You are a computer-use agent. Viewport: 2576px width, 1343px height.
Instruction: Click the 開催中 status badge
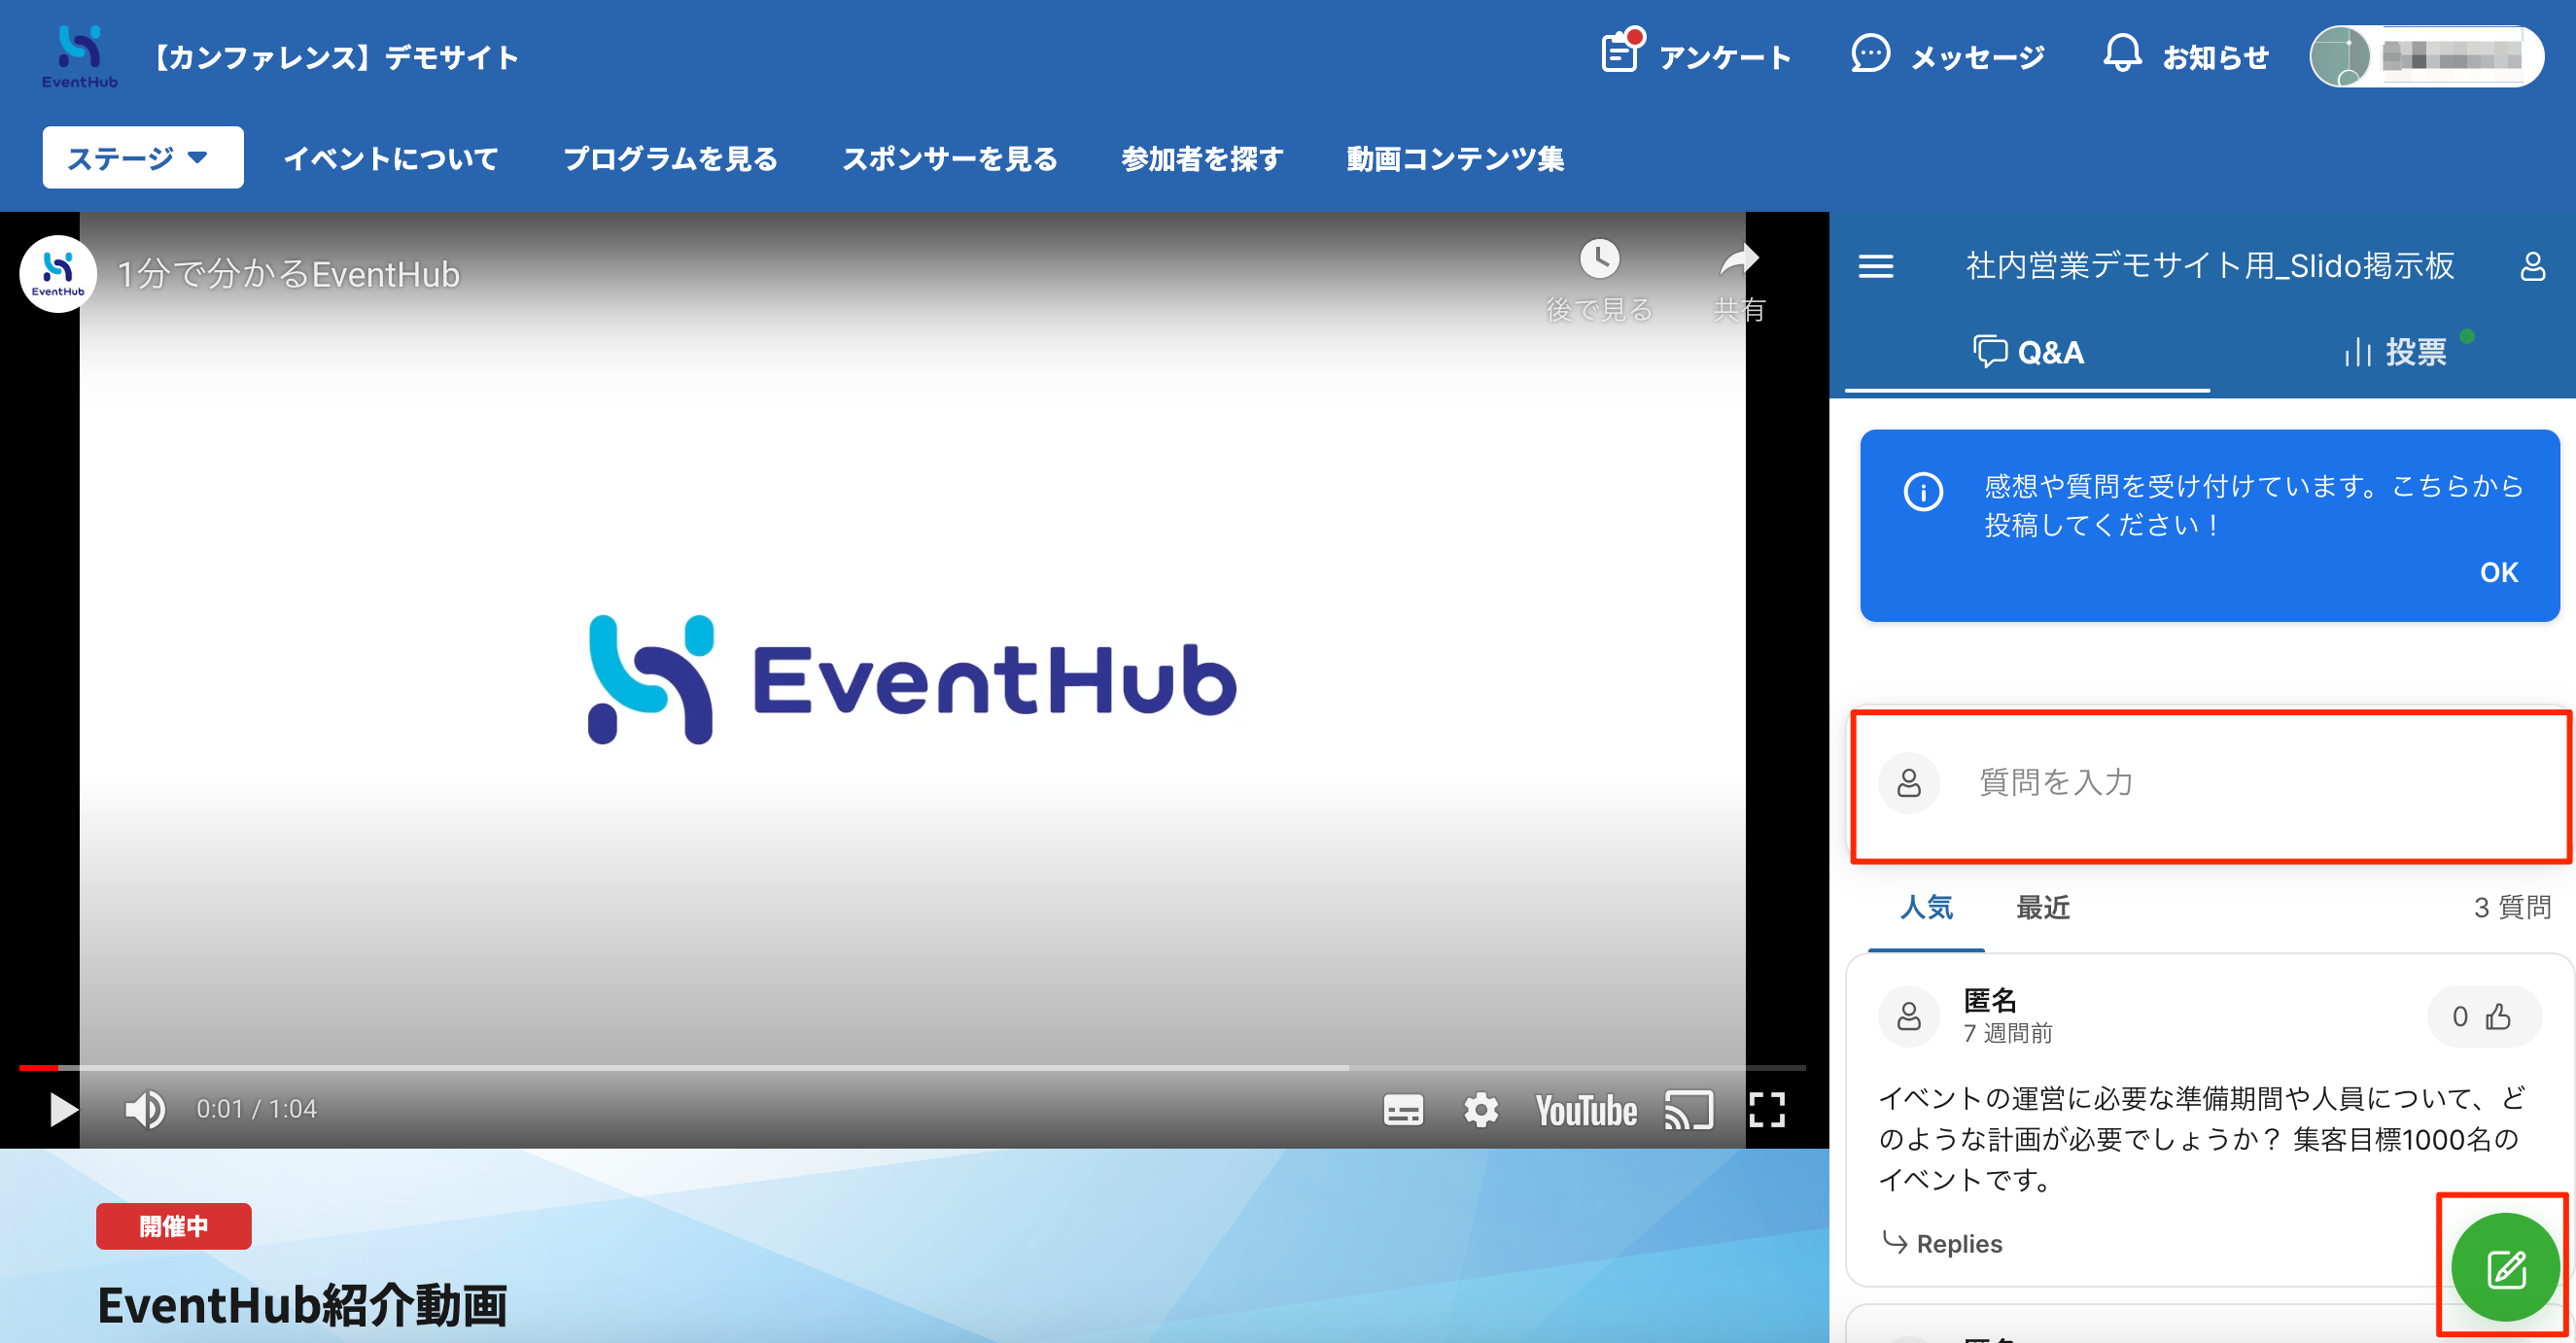tap(173, 1226)
